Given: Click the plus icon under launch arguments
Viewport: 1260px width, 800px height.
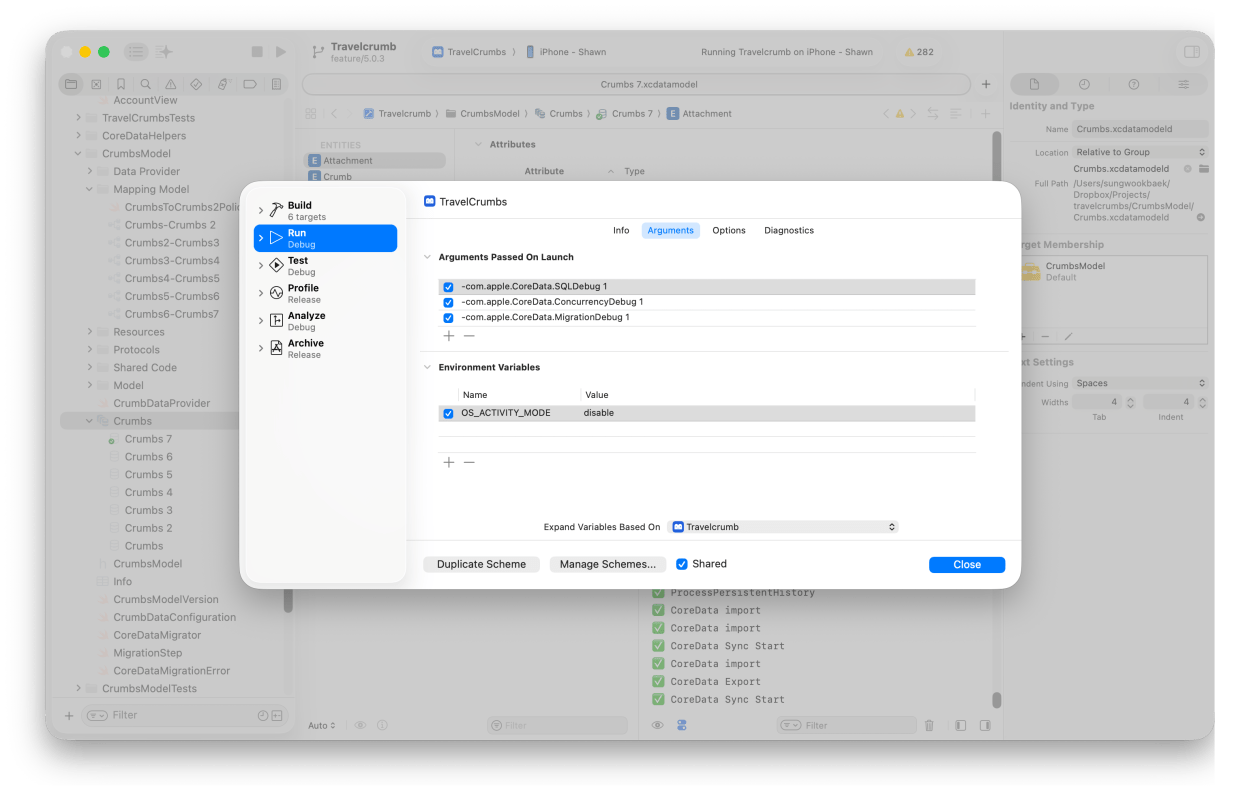Looking at the screenshot, I should pyautogui.click(x=449, y=336).
